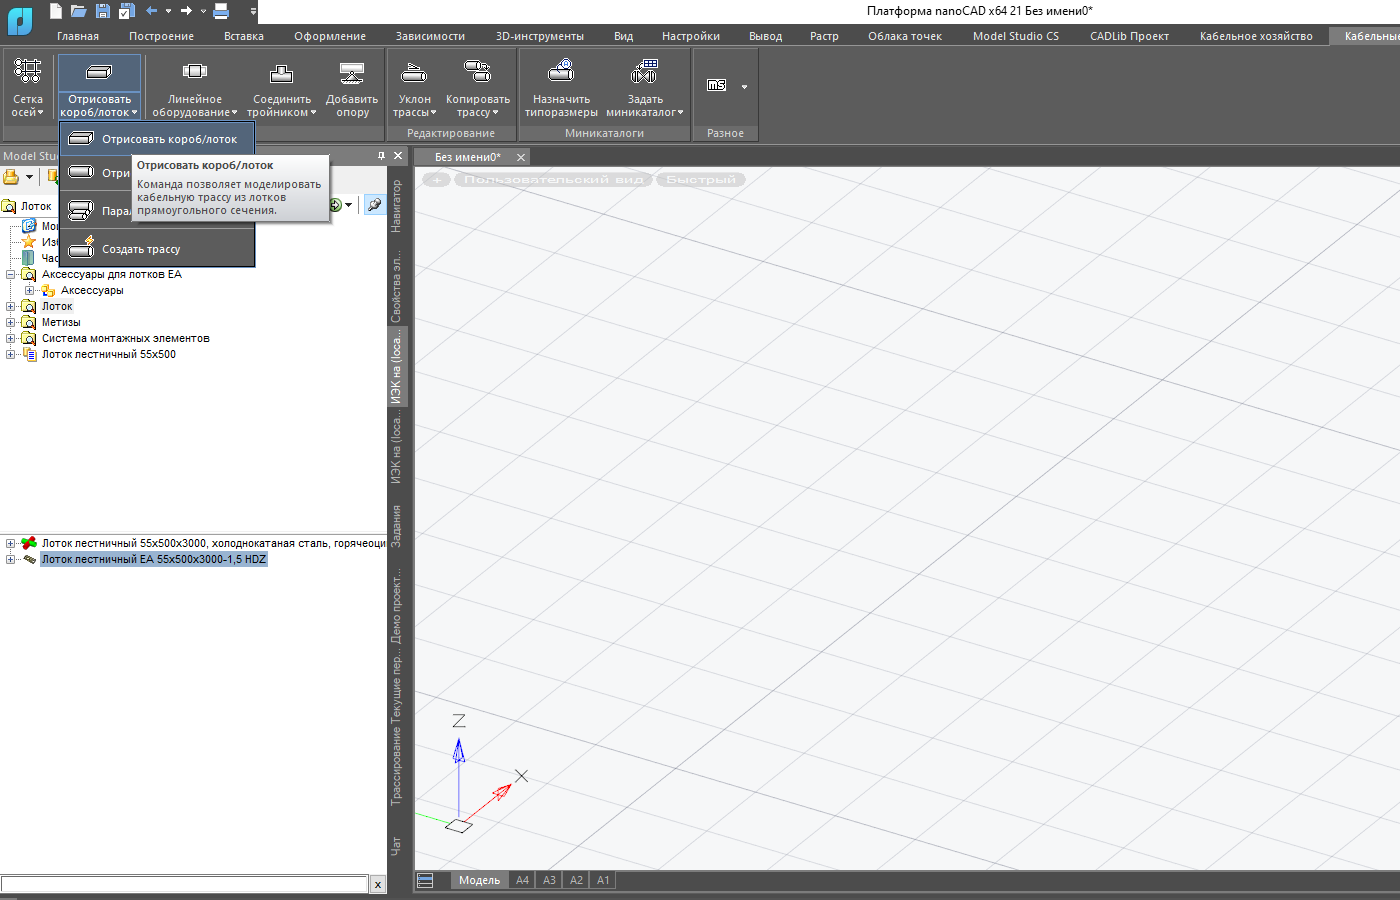The width and height of the screenshot is (1400, 900).
Task: Click the layout list icon beside Модель
Action: point(425,880)
